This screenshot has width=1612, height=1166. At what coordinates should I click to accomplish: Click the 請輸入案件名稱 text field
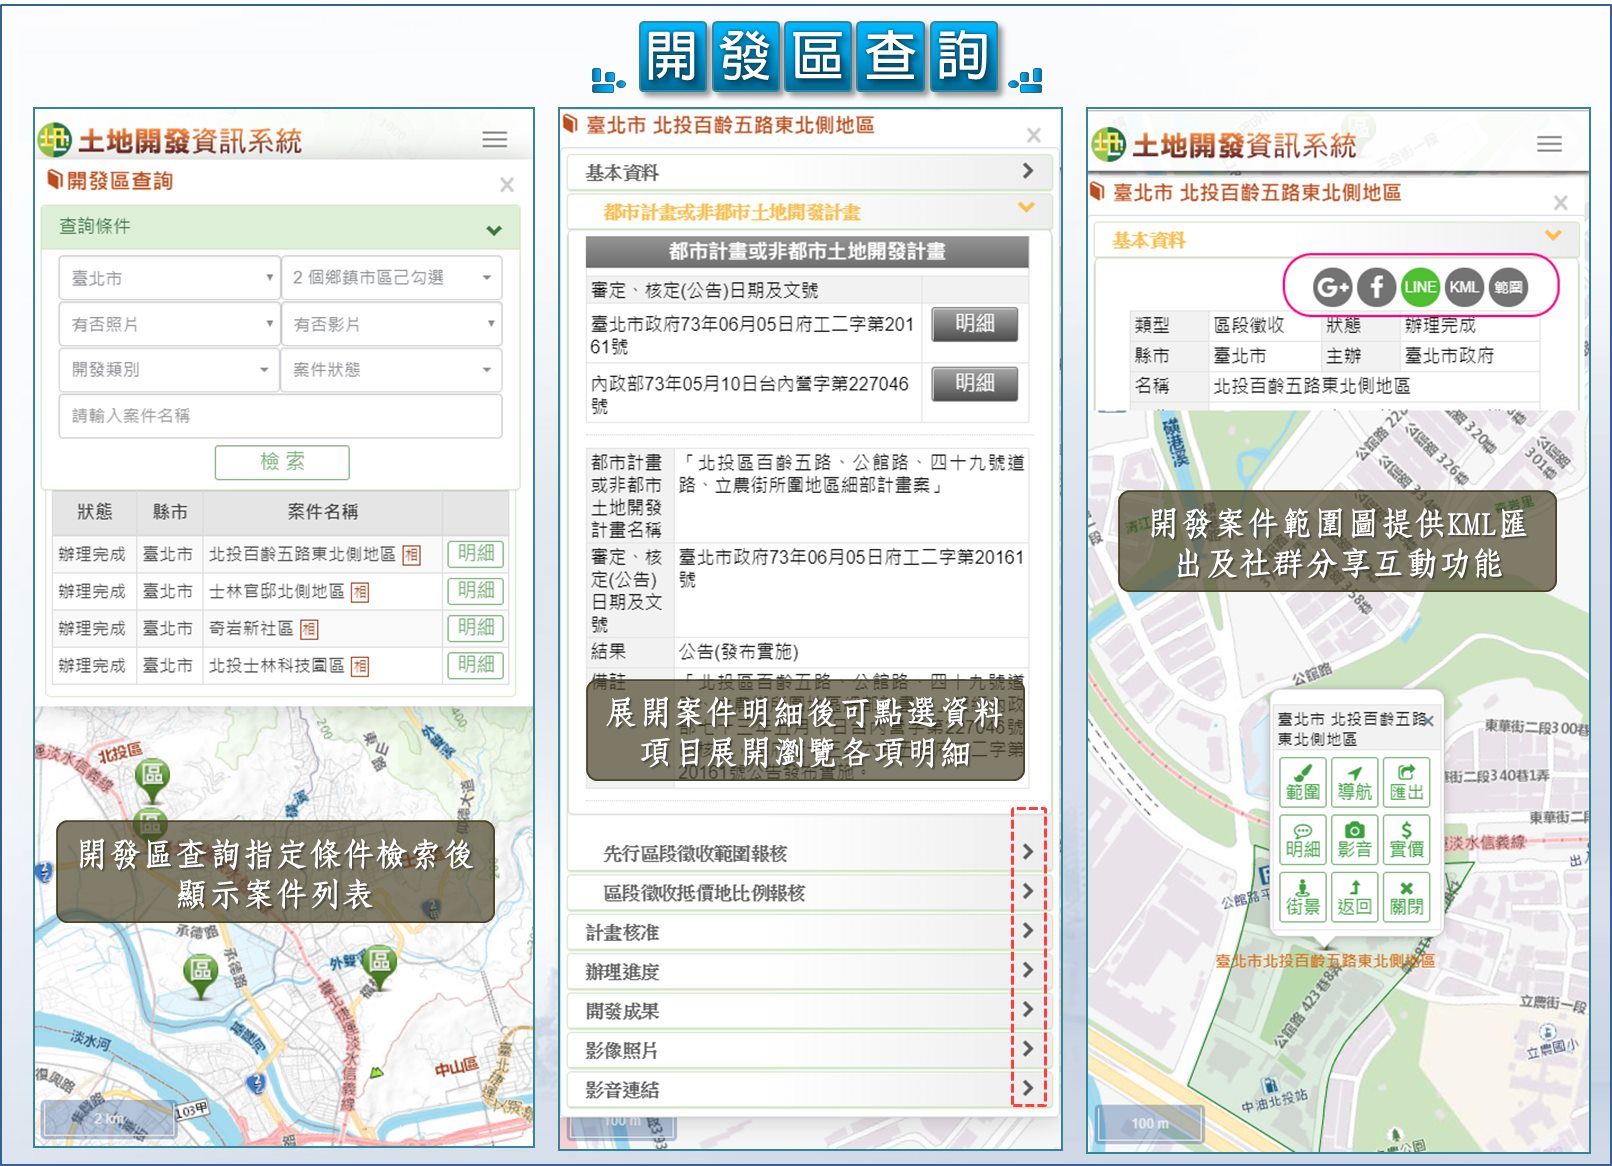(x=280, y=416)
